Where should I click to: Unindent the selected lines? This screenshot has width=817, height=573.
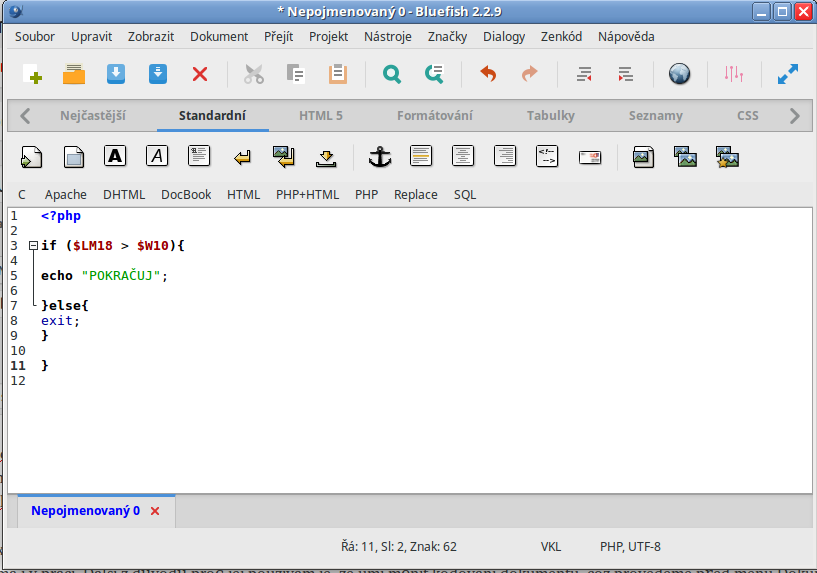point(584,74)
